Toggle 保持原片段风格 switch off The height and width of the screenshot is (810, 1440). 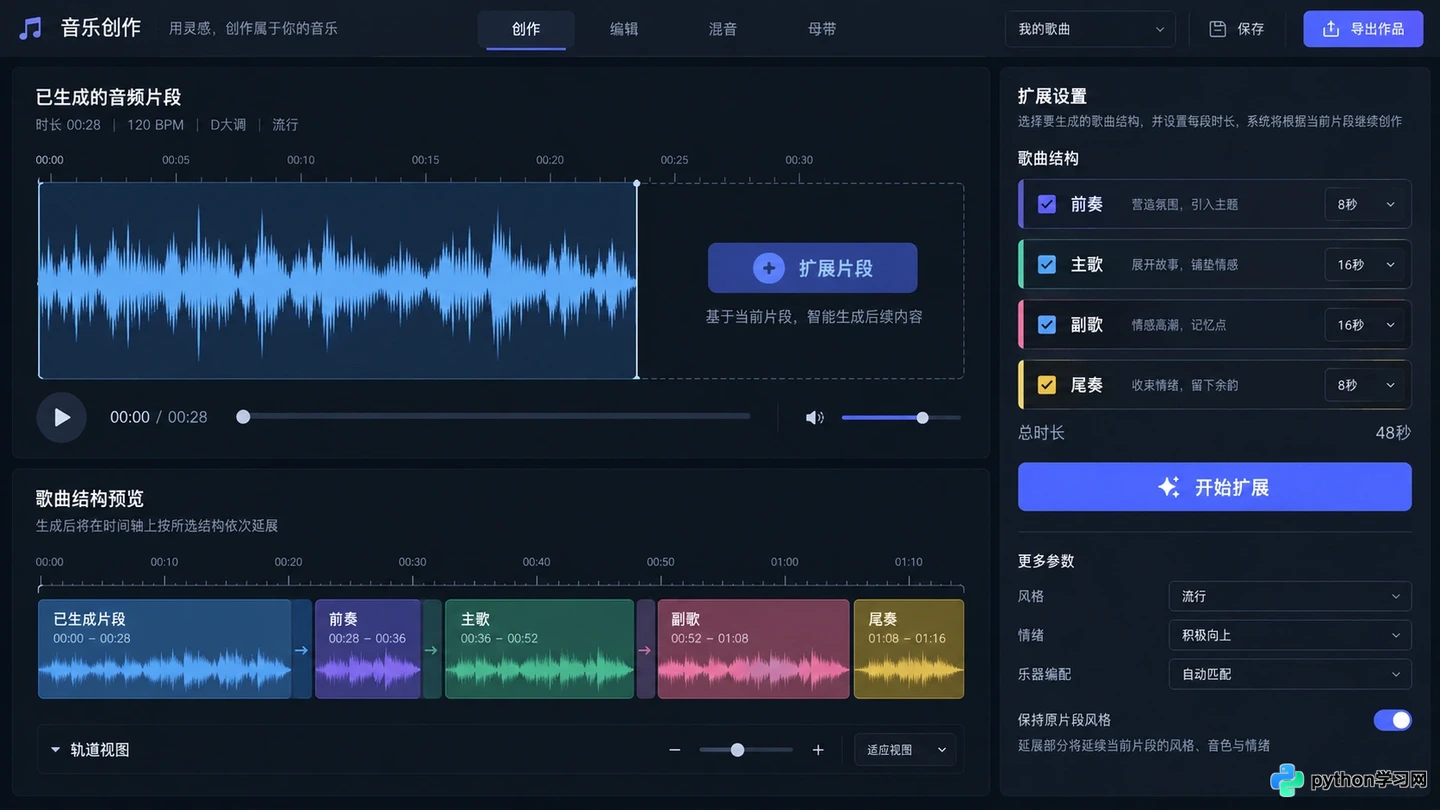point(1392,720)
